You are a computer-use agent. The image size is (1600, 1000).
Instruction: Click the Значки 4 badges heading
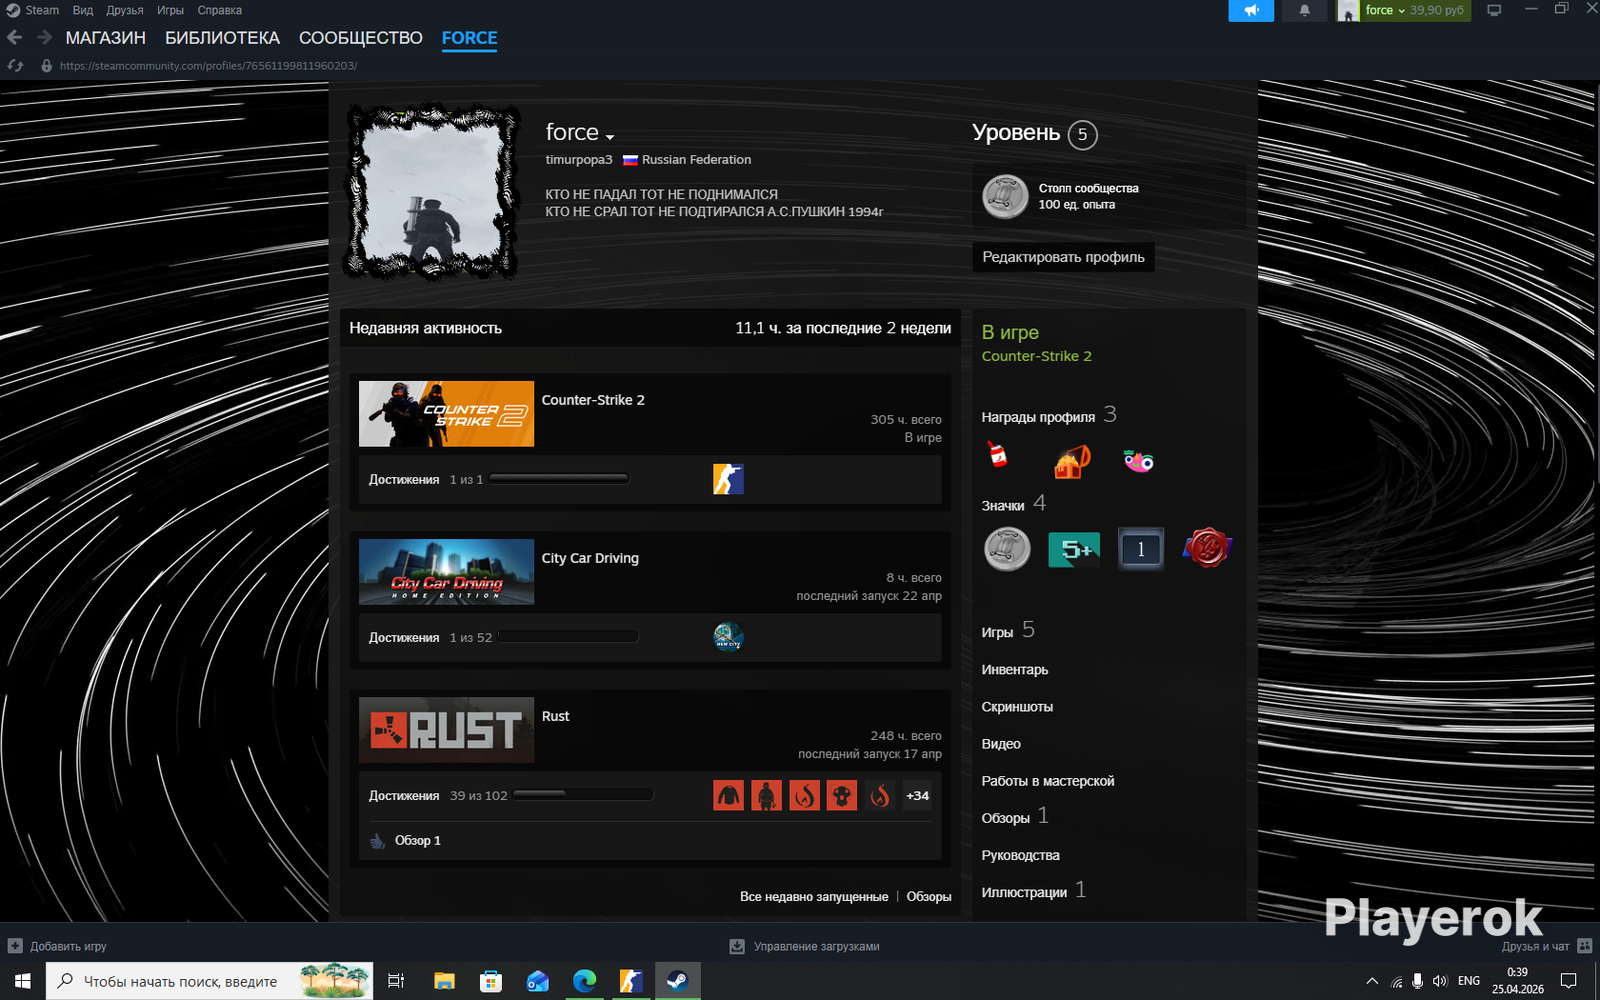pyautogui.click(x=1013, y=504)
